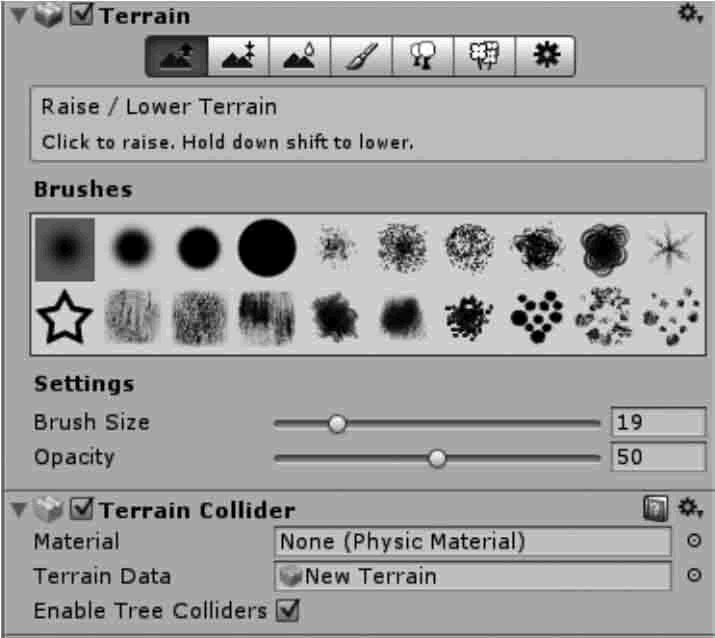Click the Brush Size value field
This screenshot has width=715, height=638.
tap(657, 423)
